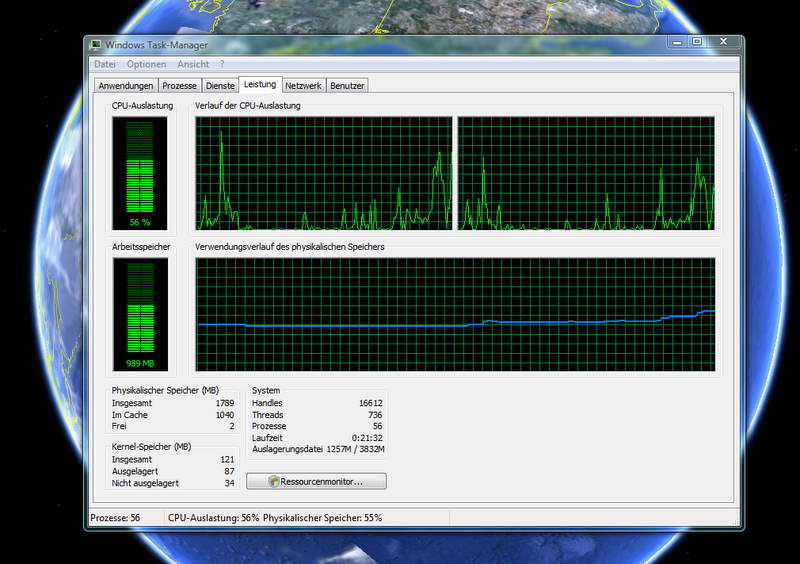Click the Nicht ausgelagert value 34

pyautogui.click(x=229, y=483)
